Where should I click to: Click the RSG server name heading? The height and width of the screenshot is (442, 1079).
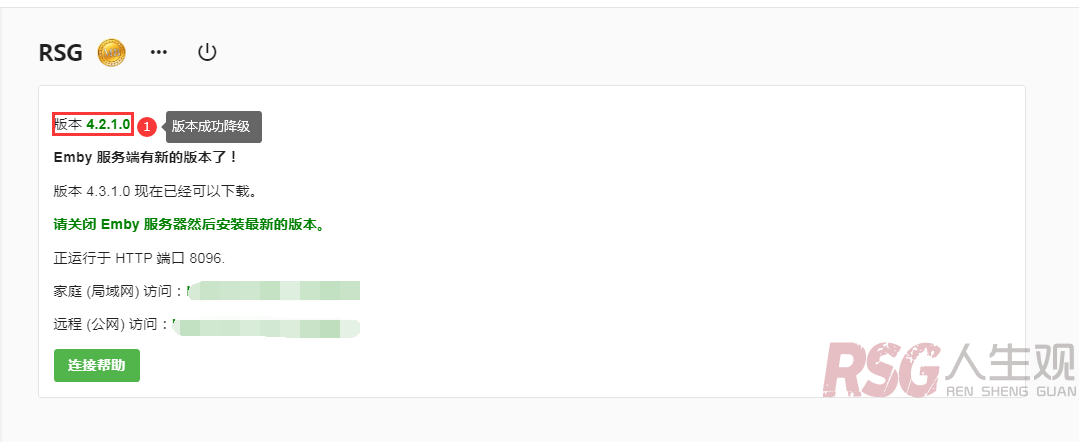61,52
